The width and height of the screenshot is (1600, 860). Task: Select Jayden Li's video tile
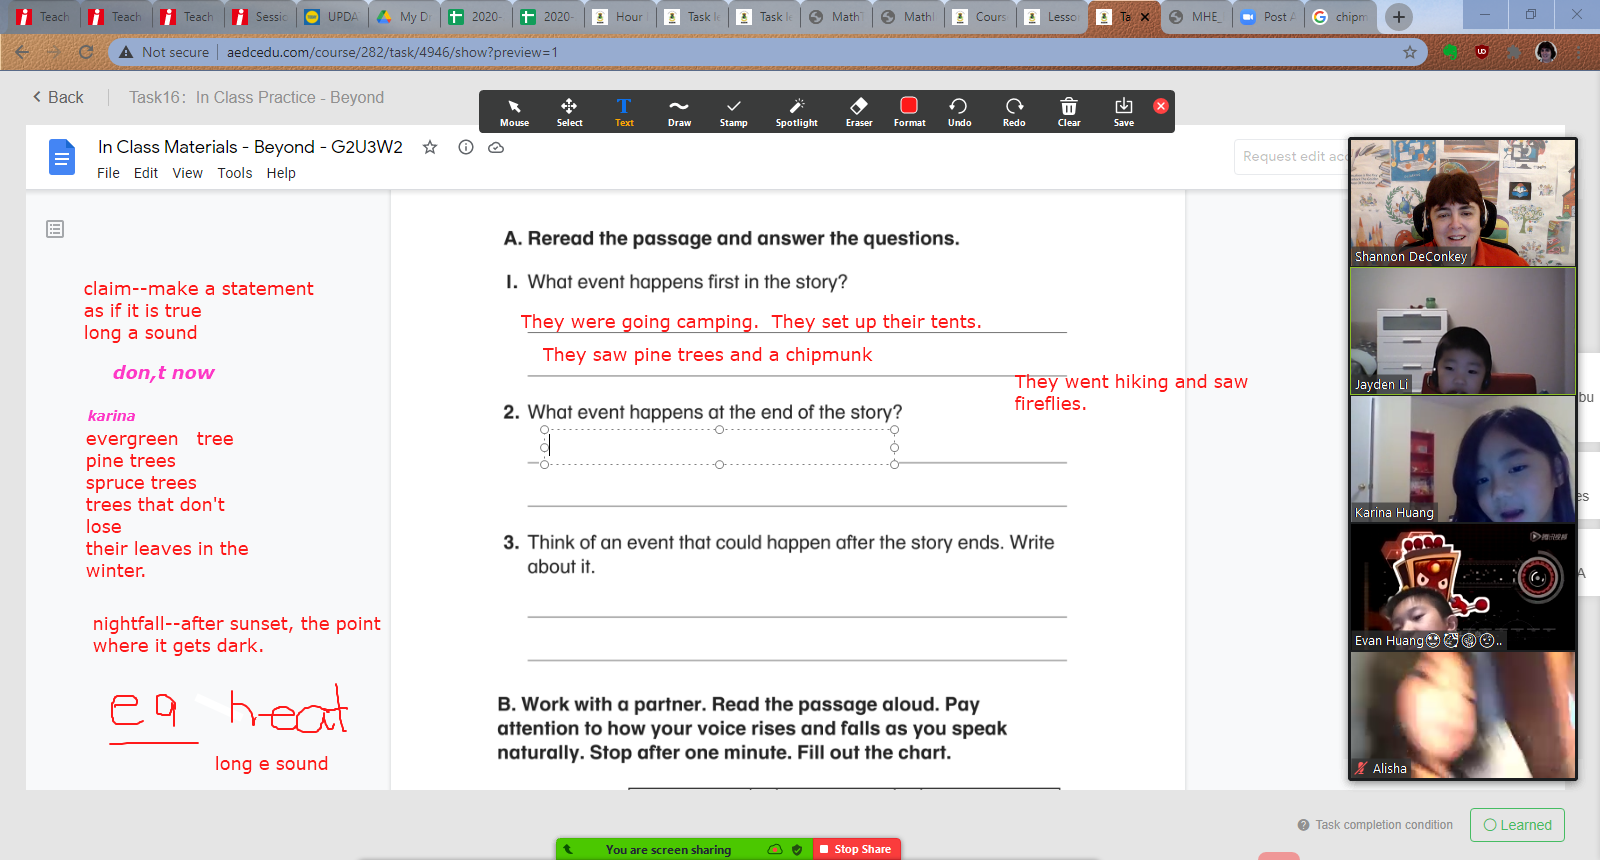[1463, 331]
